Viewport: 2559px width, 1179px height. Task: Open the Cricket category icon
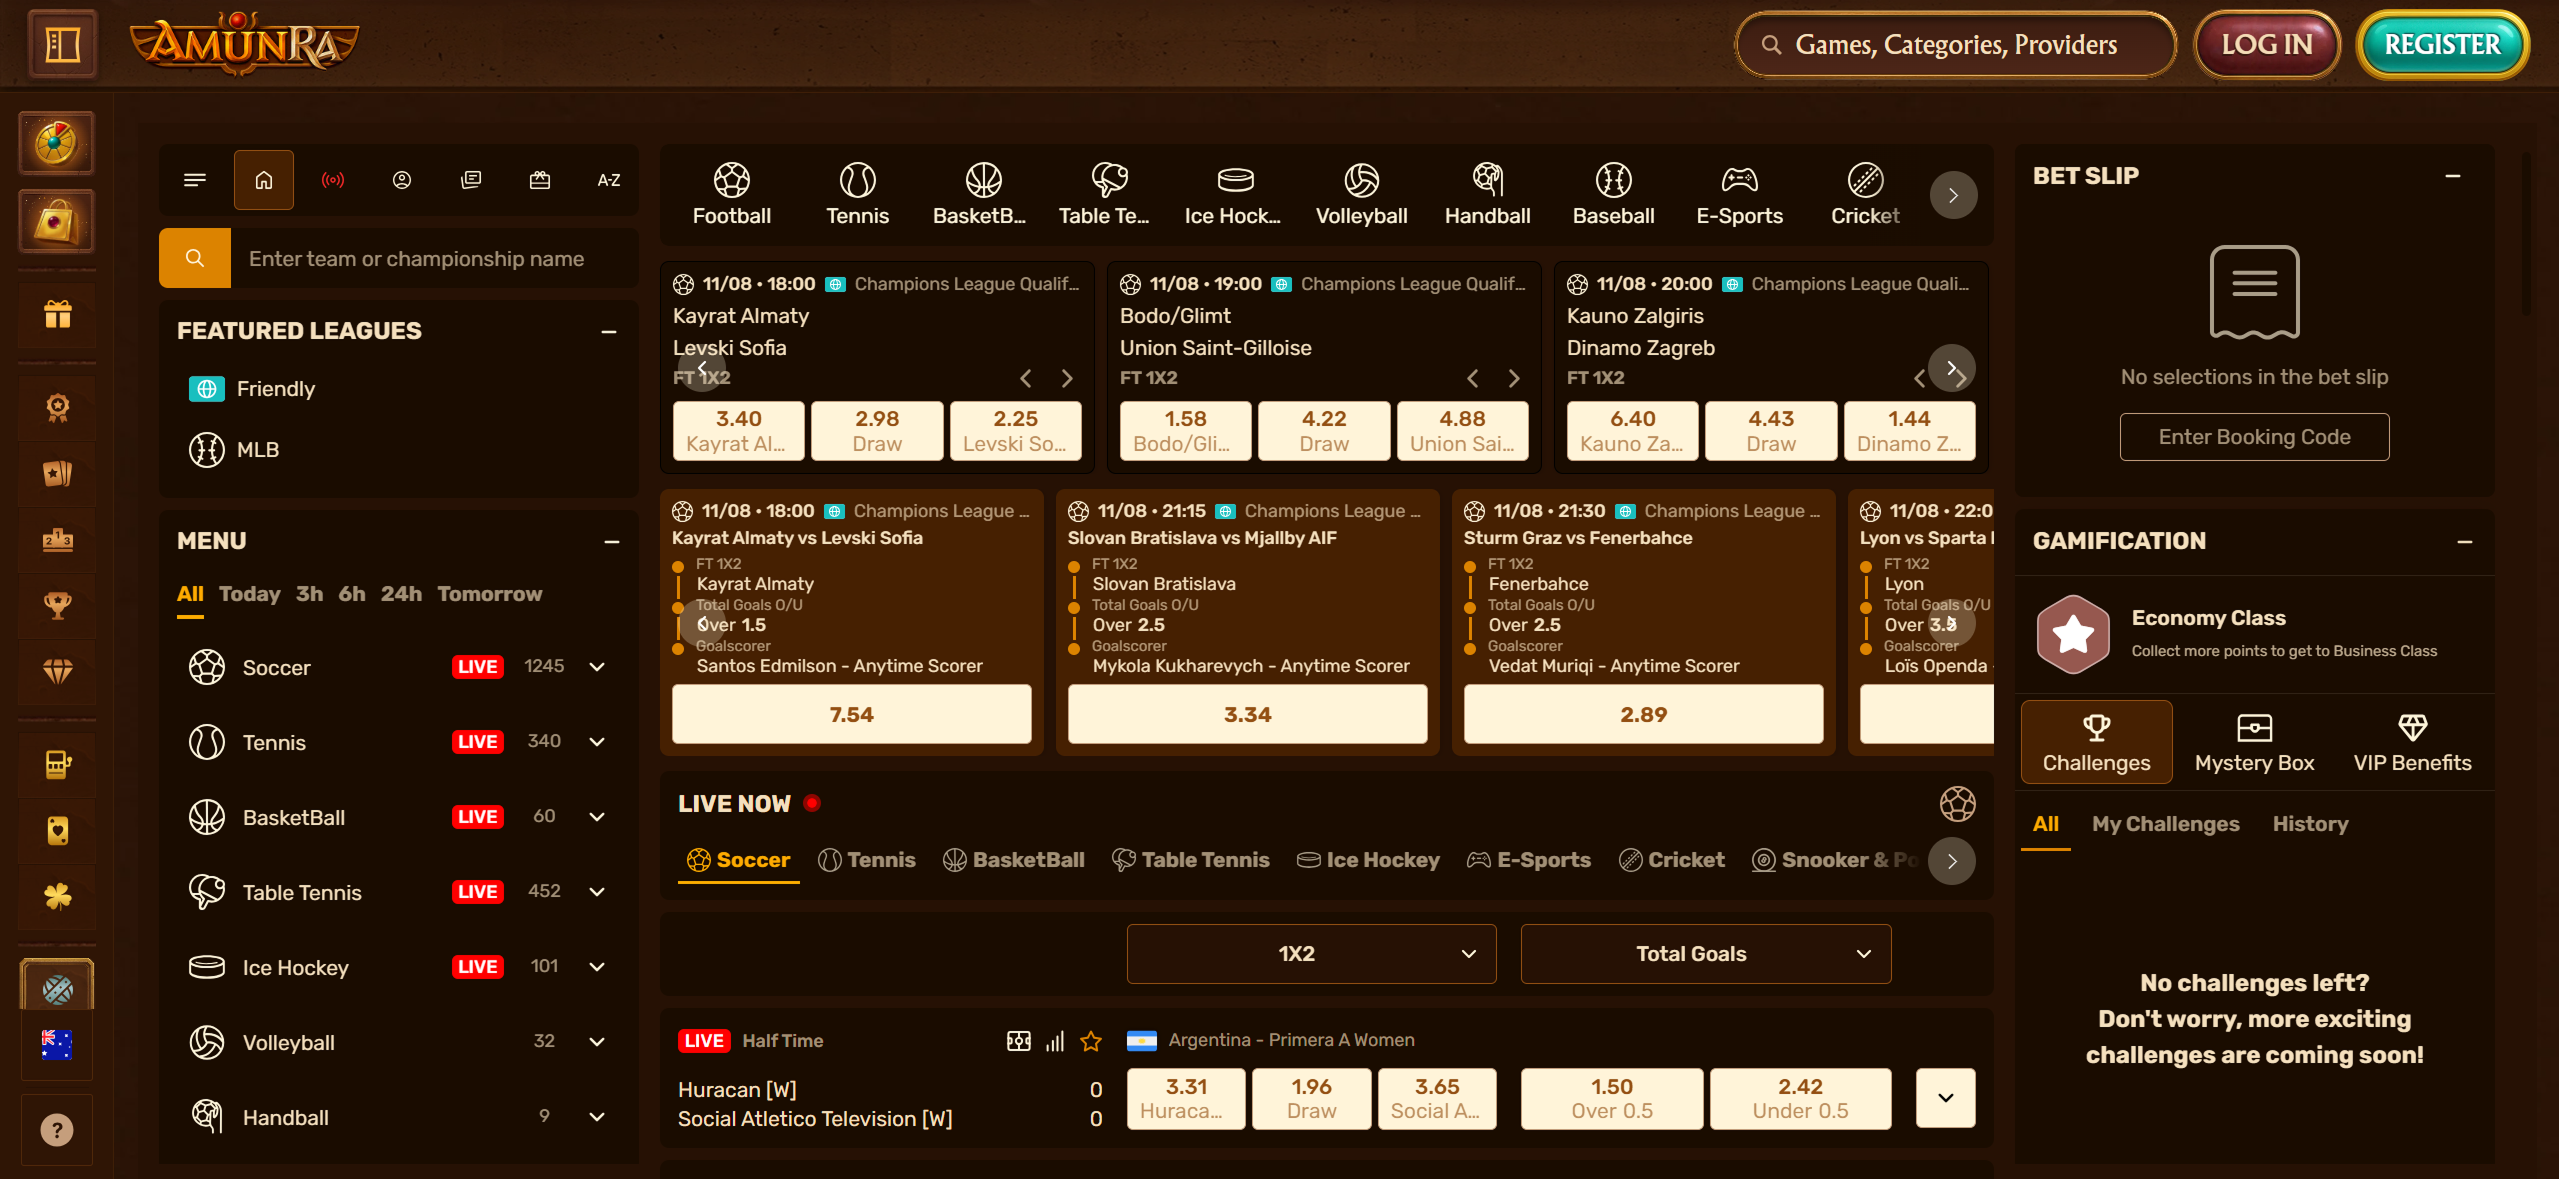[1865, 194]
